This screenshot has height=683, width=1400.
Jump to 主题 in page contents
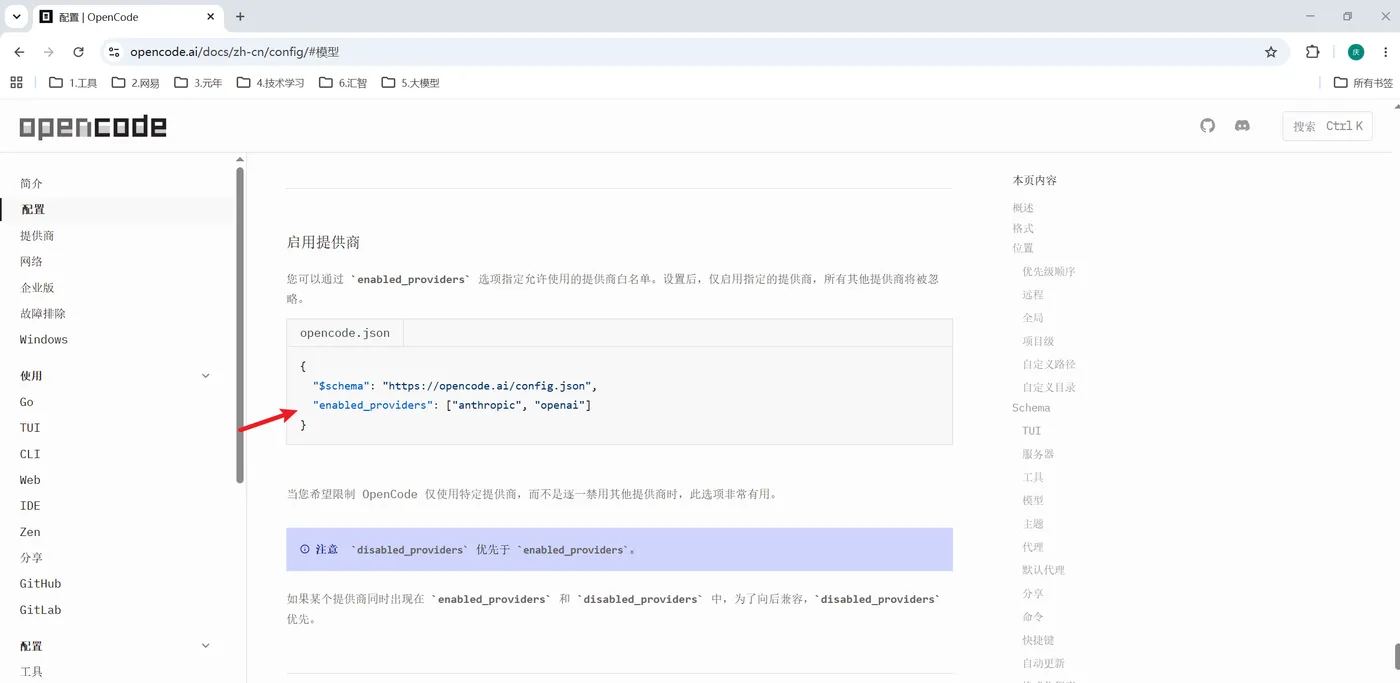(x=1033, y=524)
